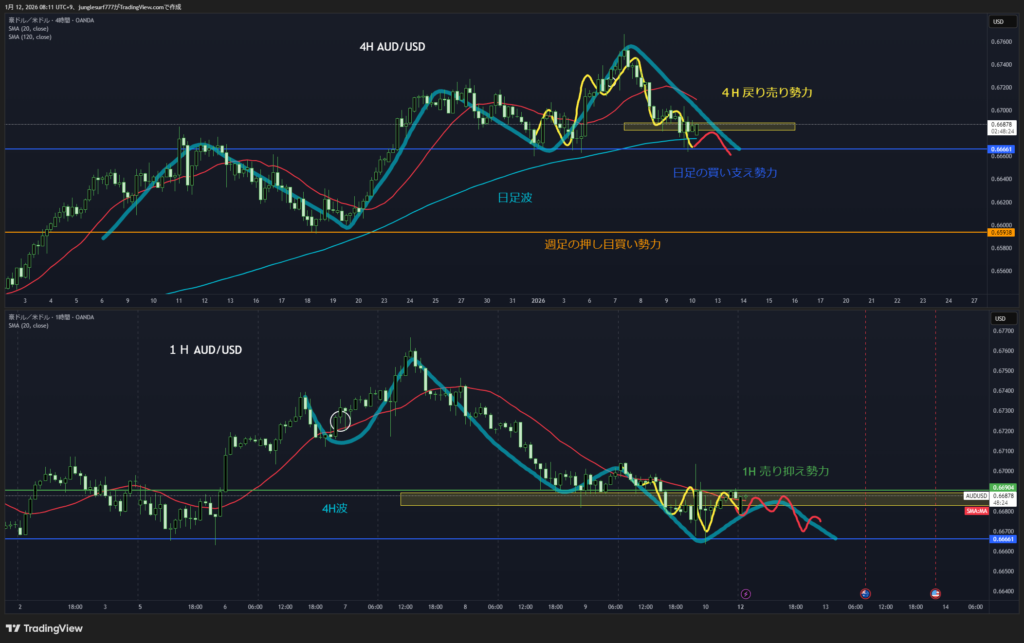Click the white circle marker on 1H chart
The width and height of the screenshot is (1024, 643).
pyautogui.click(x=340, y=419)
